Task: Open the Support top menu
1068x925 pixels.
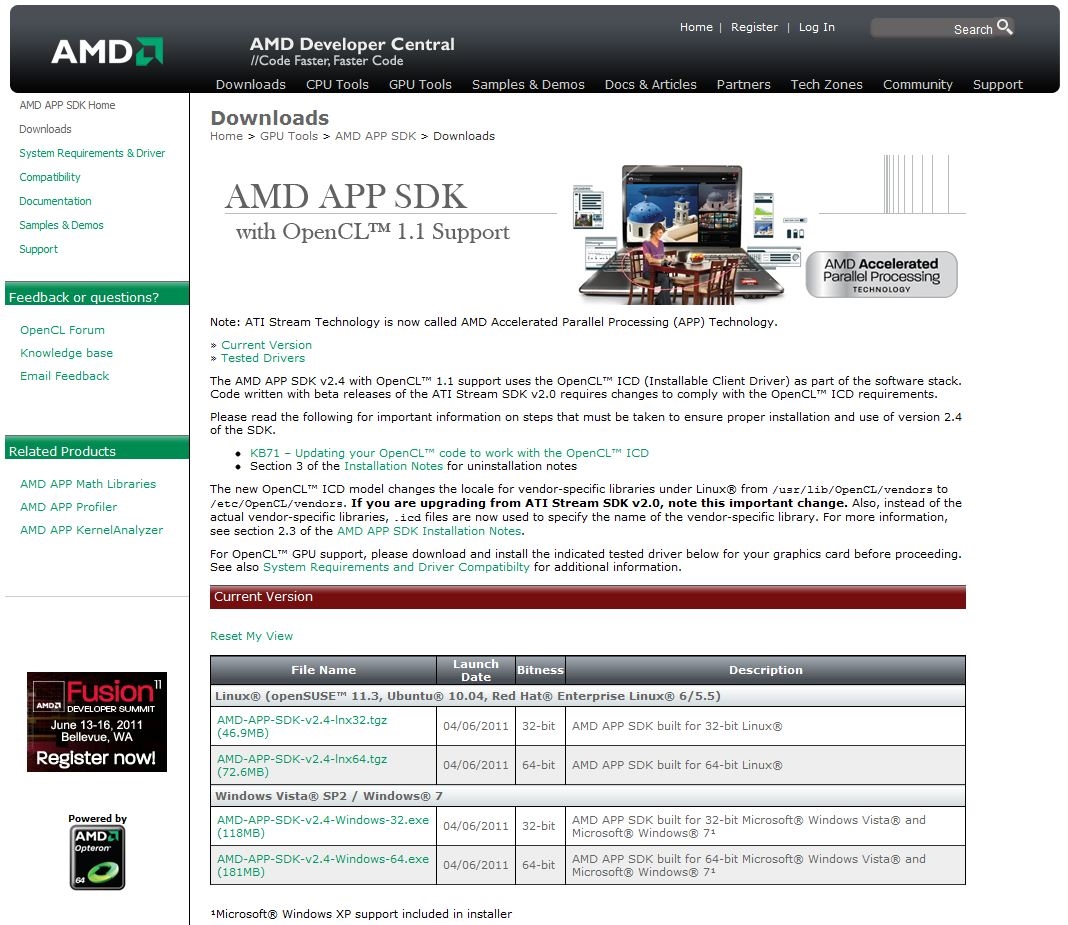Action: [997, 84]
